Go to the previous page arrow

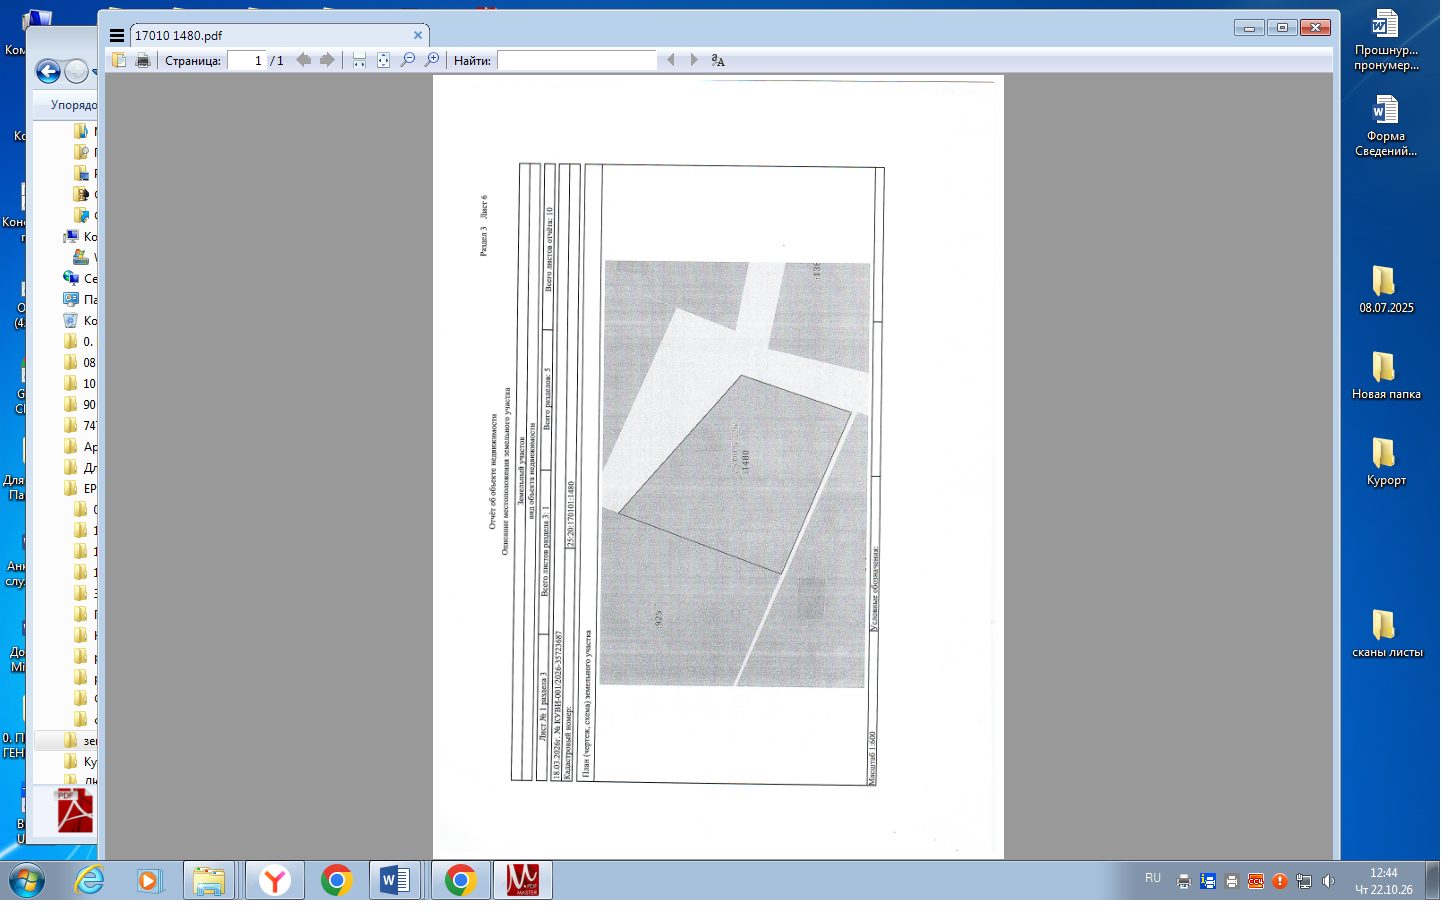(304, 61)
